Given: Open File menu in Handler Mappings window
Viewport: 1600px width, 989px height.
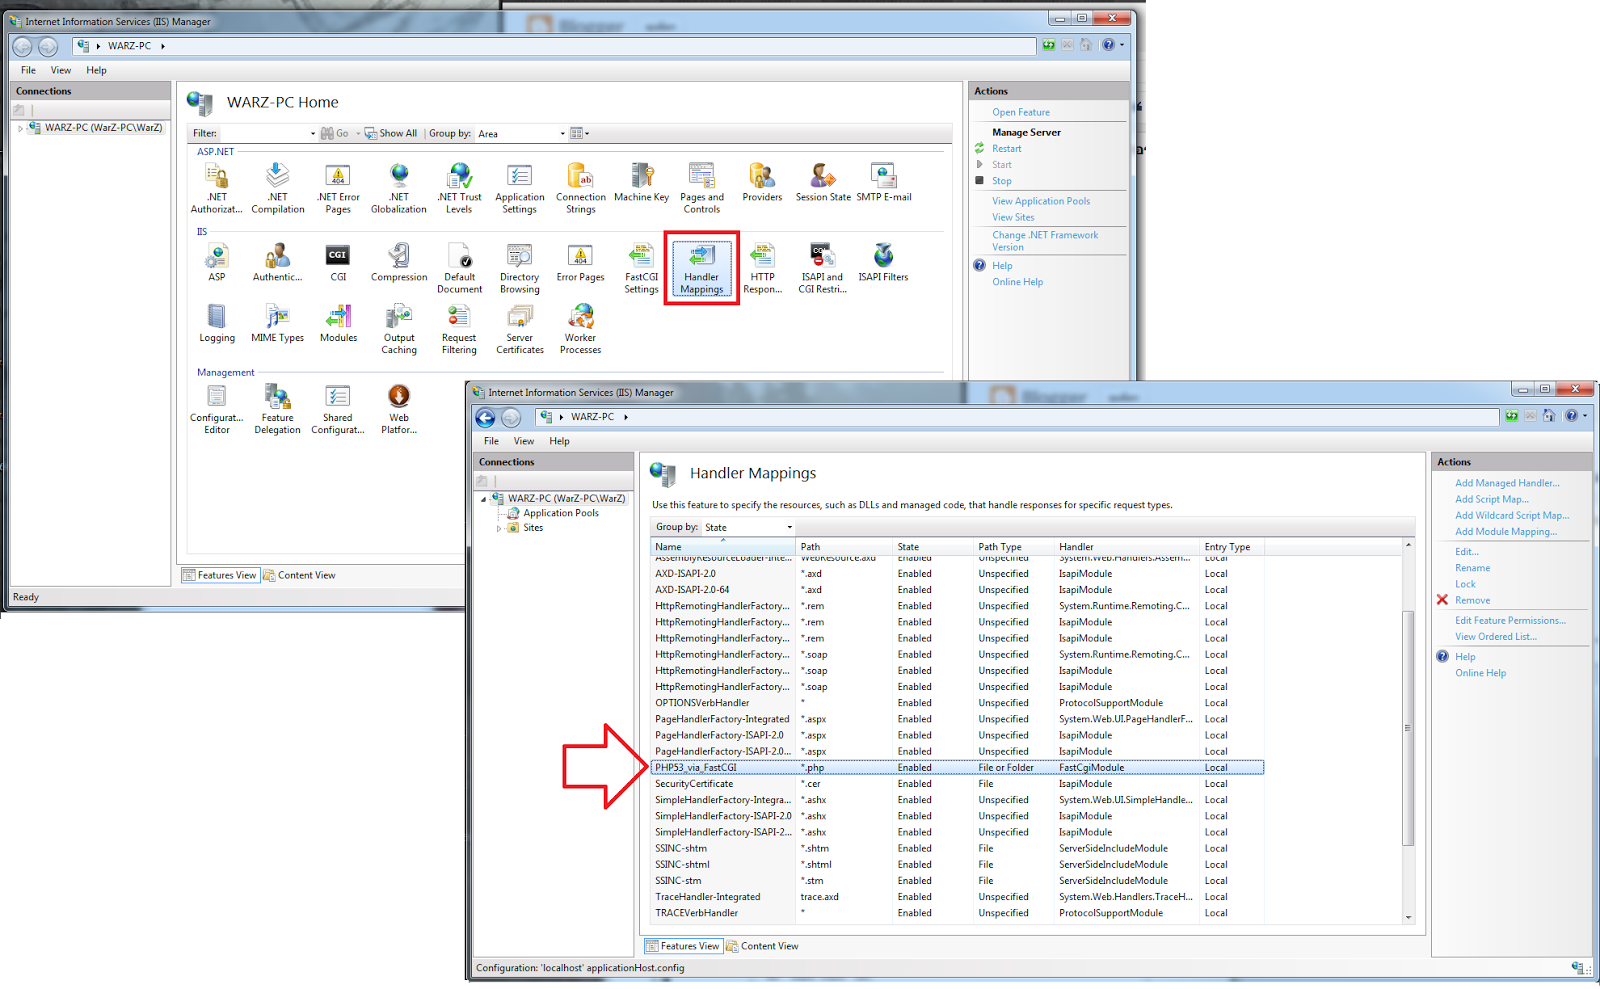Looking at the screenshot, I should (491, 441).
